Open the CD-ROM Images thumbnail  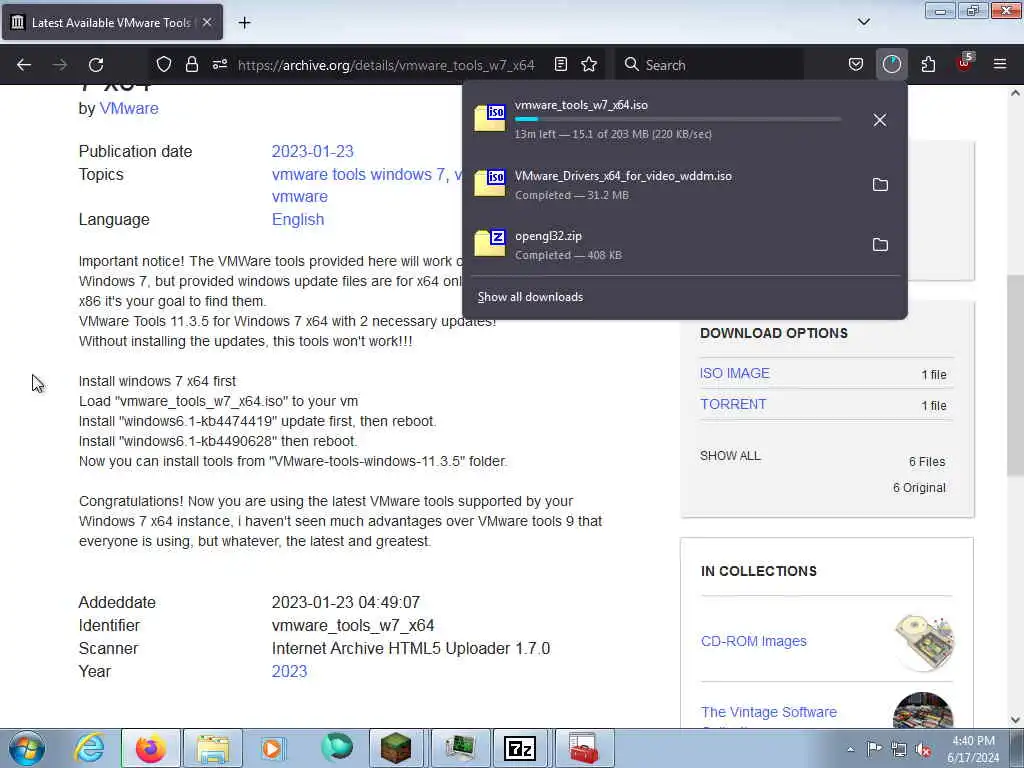[924, 642]
